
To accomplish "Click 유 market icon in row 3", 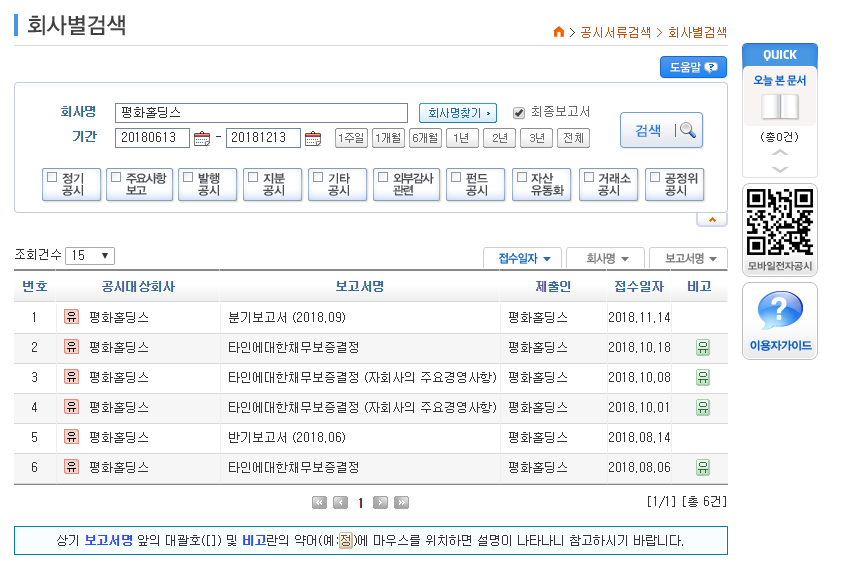I will [71, 377].
